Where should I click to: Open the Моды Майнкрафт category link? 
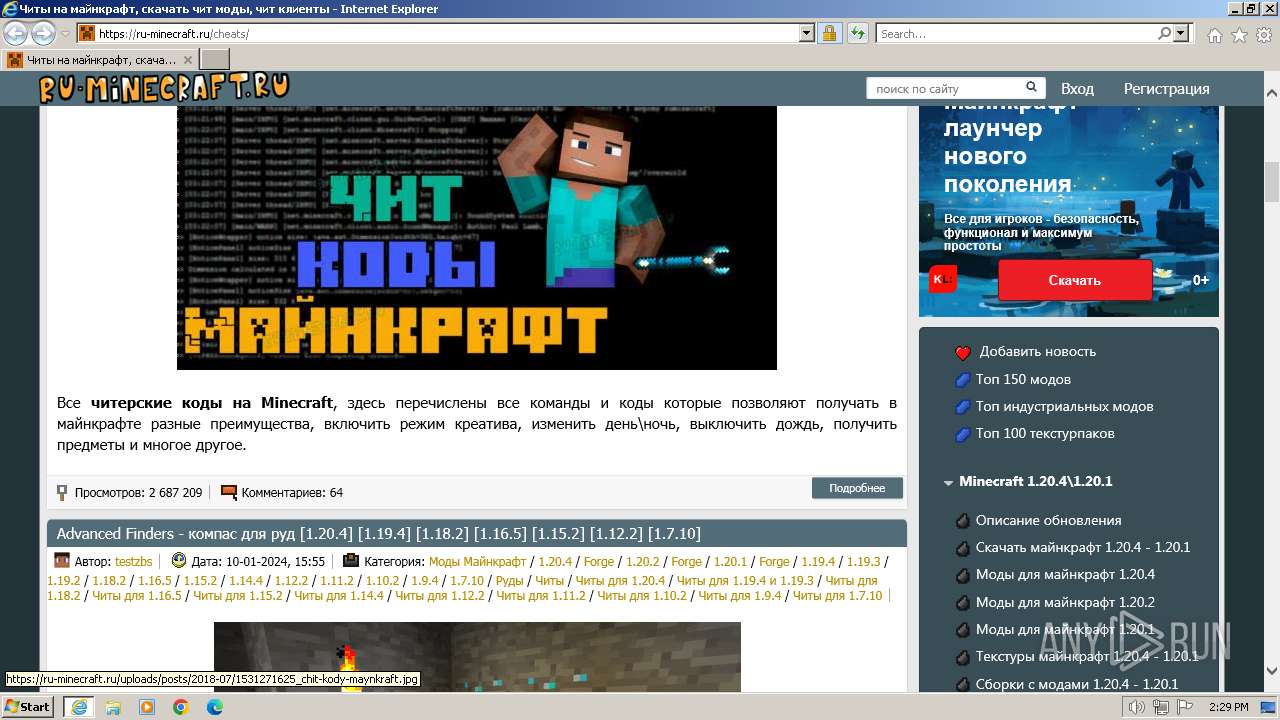click(477, 562)
